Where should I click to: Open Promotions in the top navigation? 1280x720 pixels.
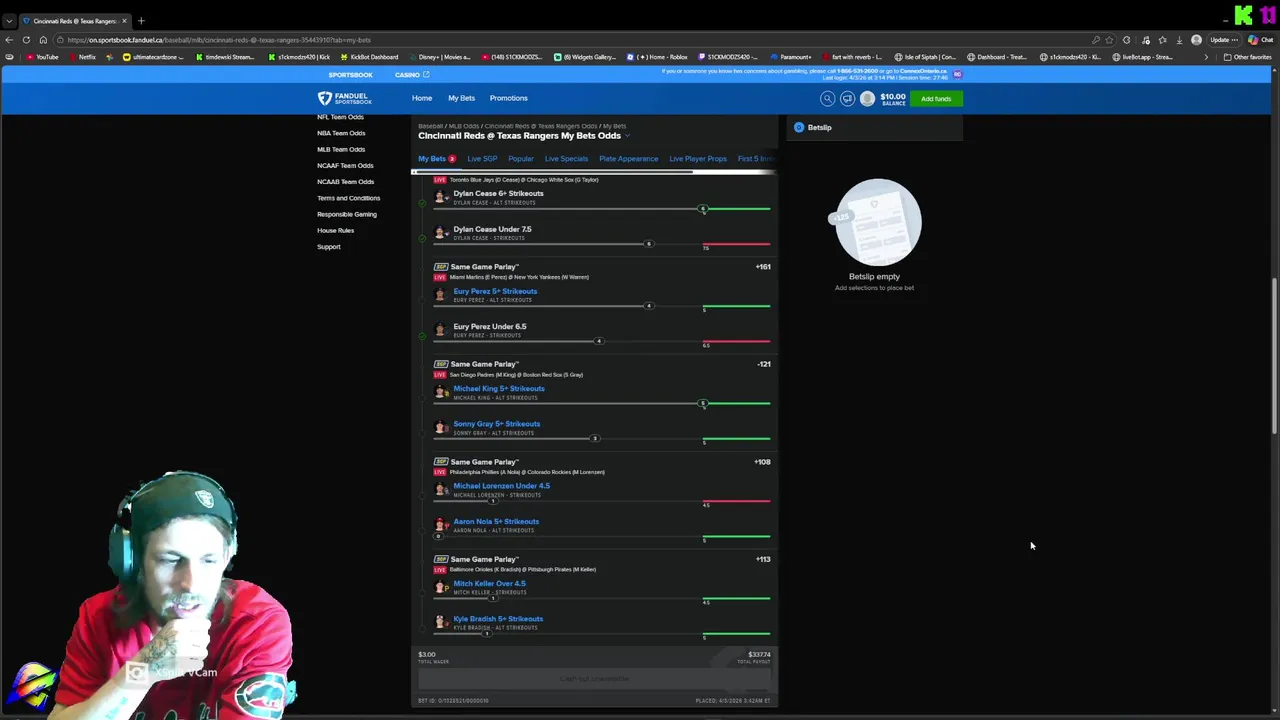(508, 98)
